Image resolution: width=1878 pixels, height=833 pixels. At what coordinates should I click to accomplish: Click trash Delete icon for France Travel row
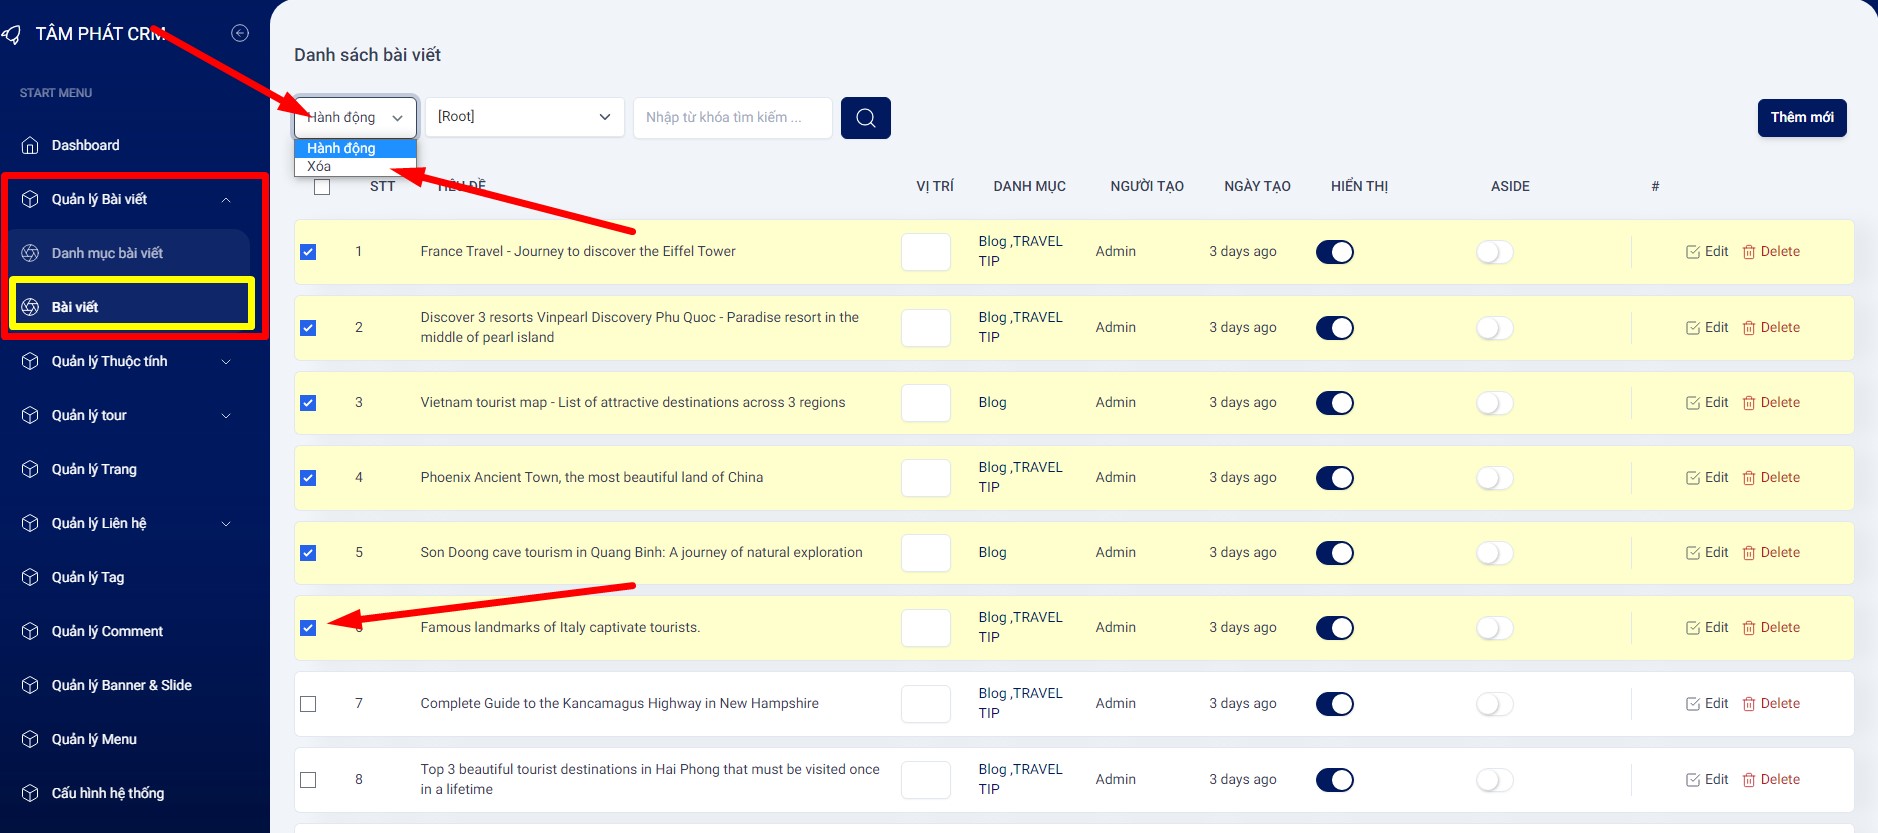(1748, 252)
